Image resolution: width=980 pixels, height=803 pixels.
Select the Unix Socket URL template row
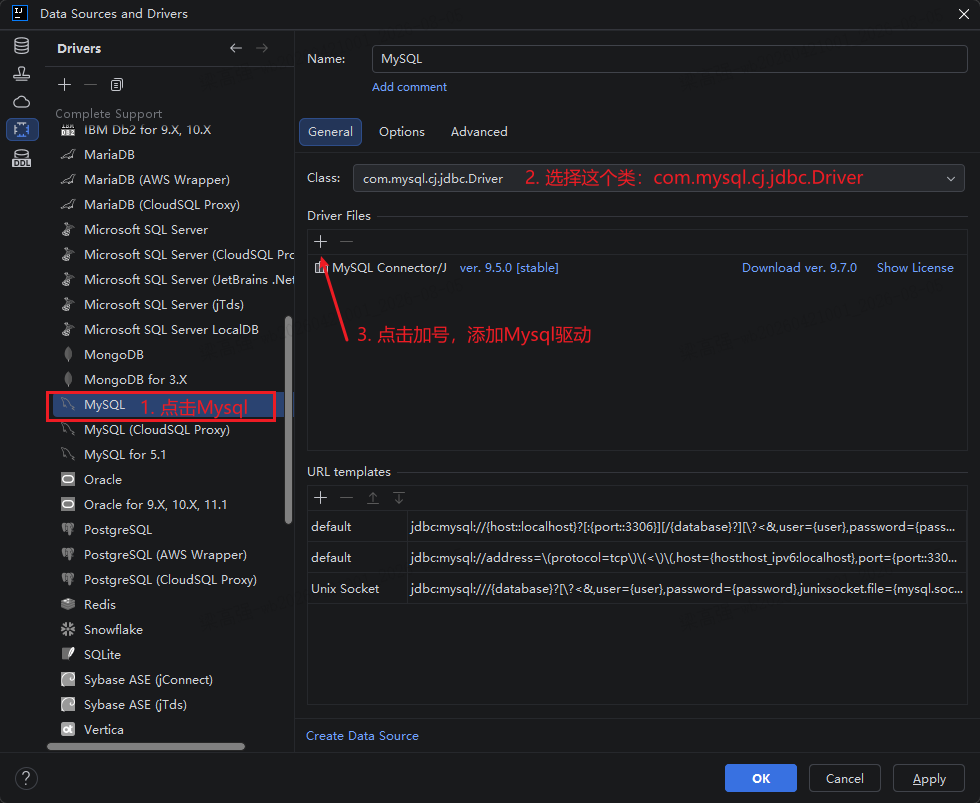click(x=637, y=588)
